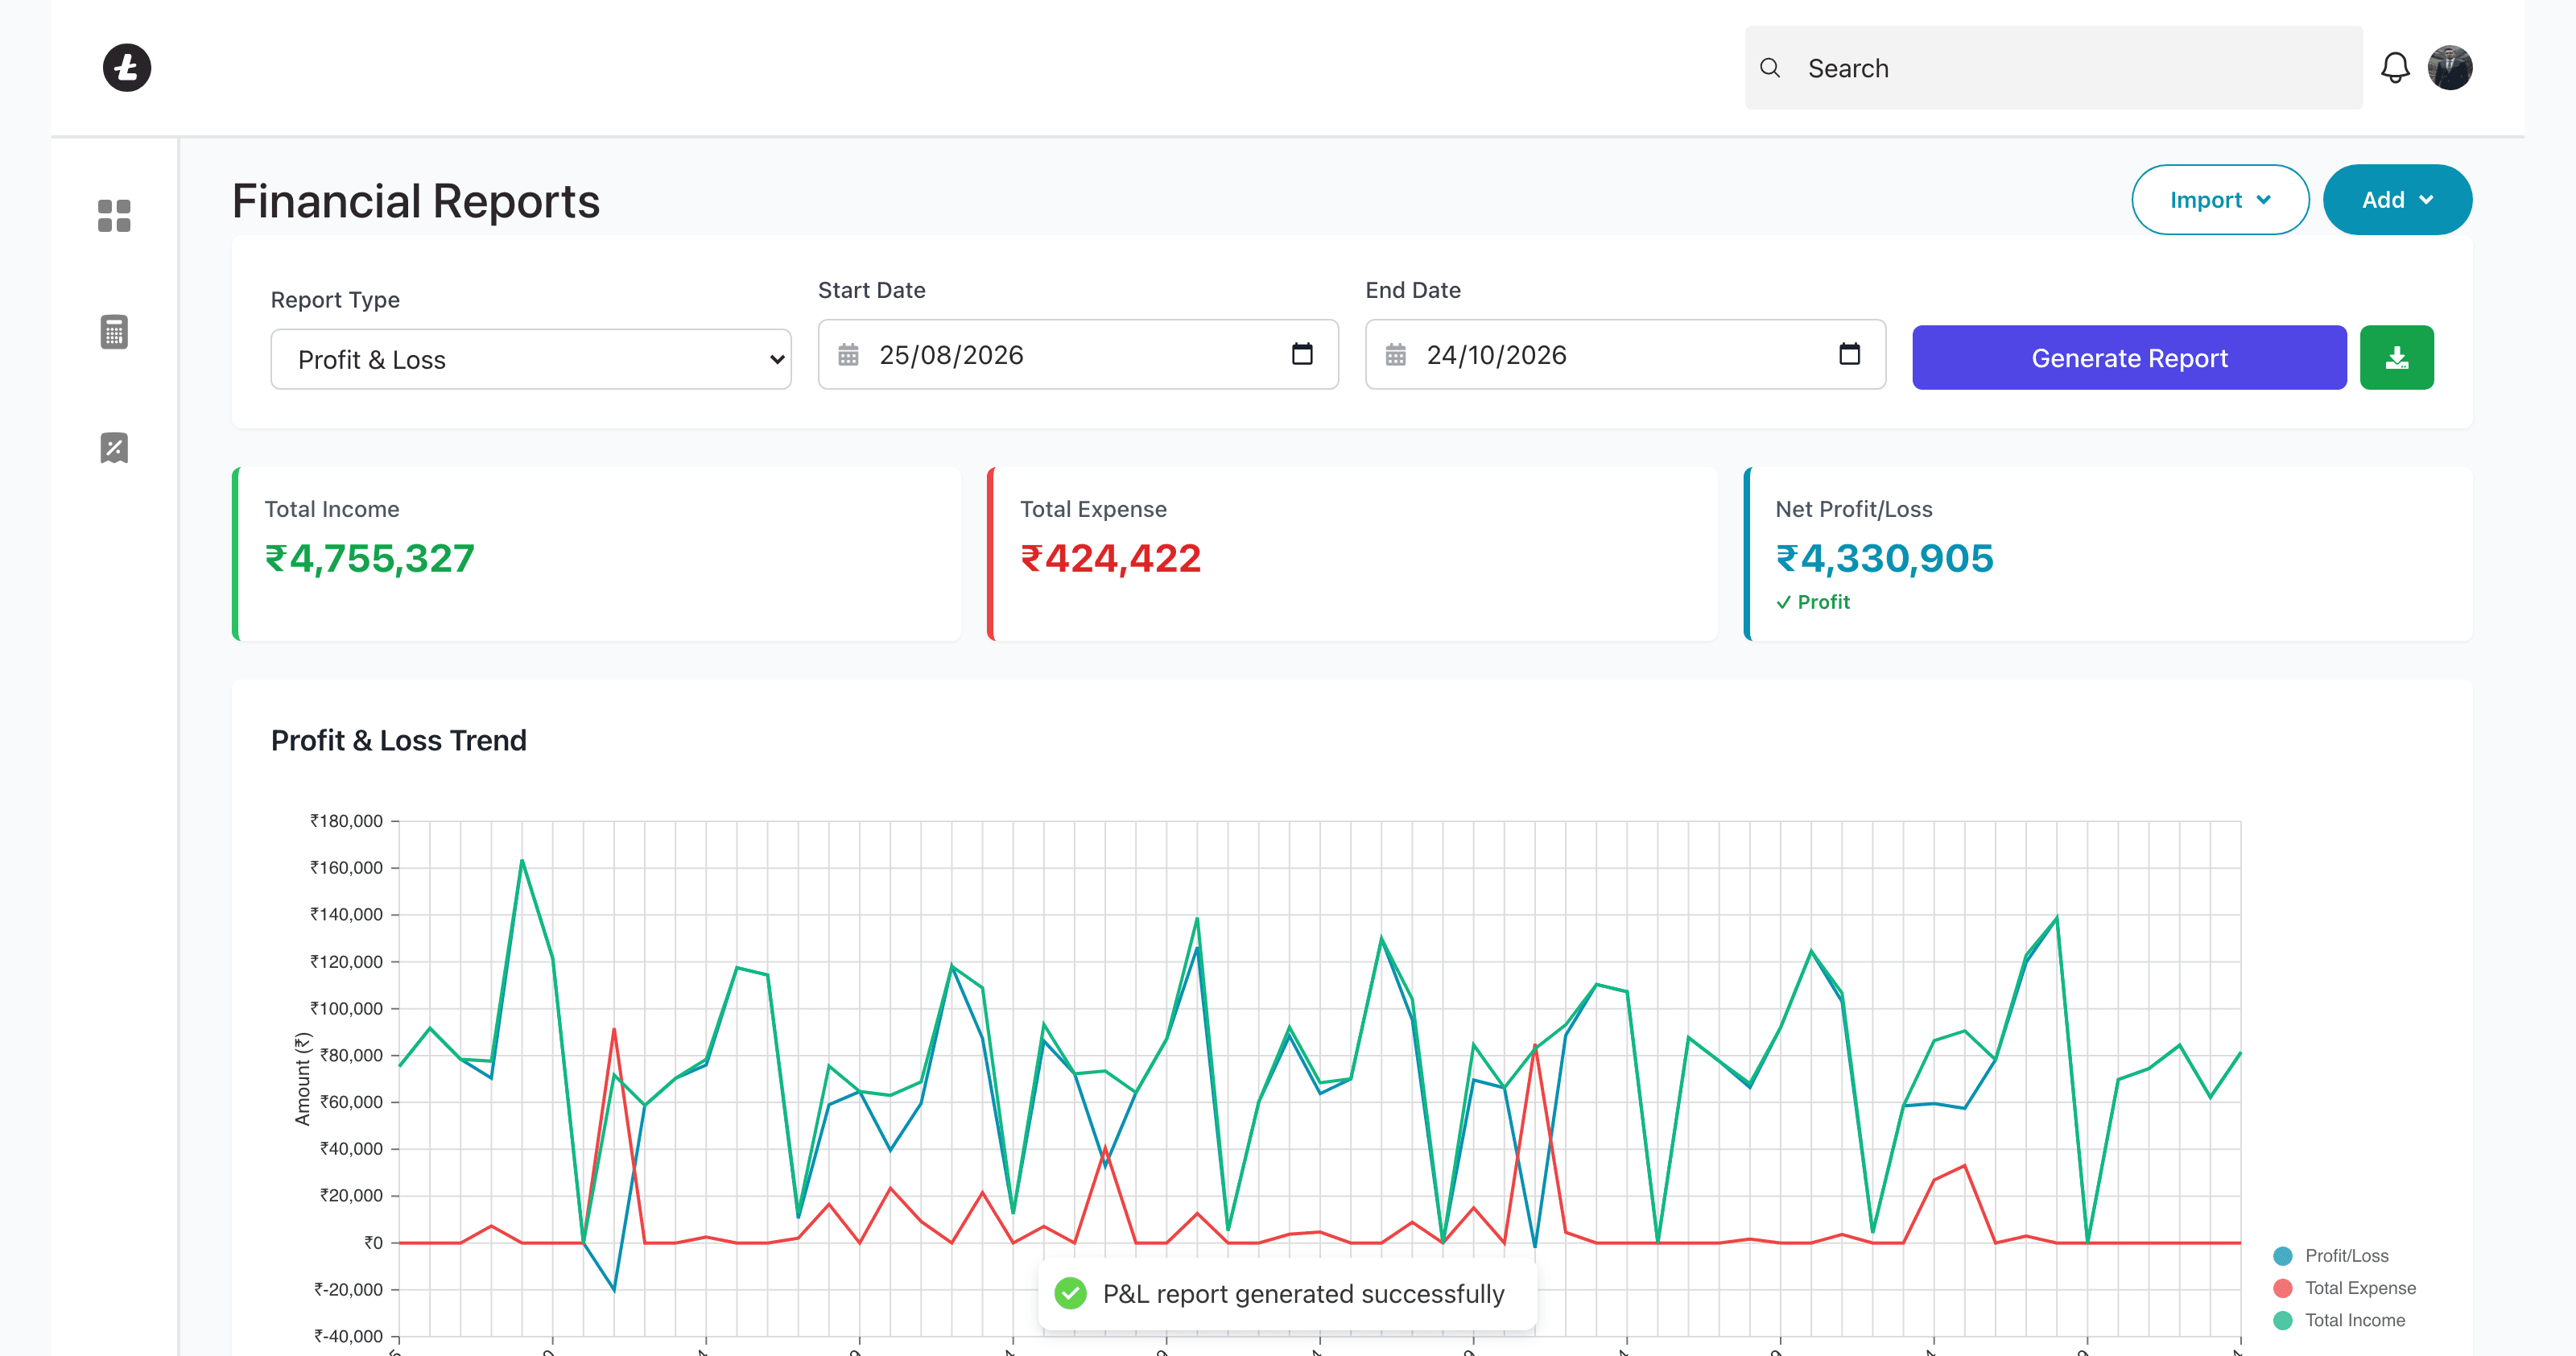
Task: Click the Start Date 25/08/2026 field
Action: 1078,354
